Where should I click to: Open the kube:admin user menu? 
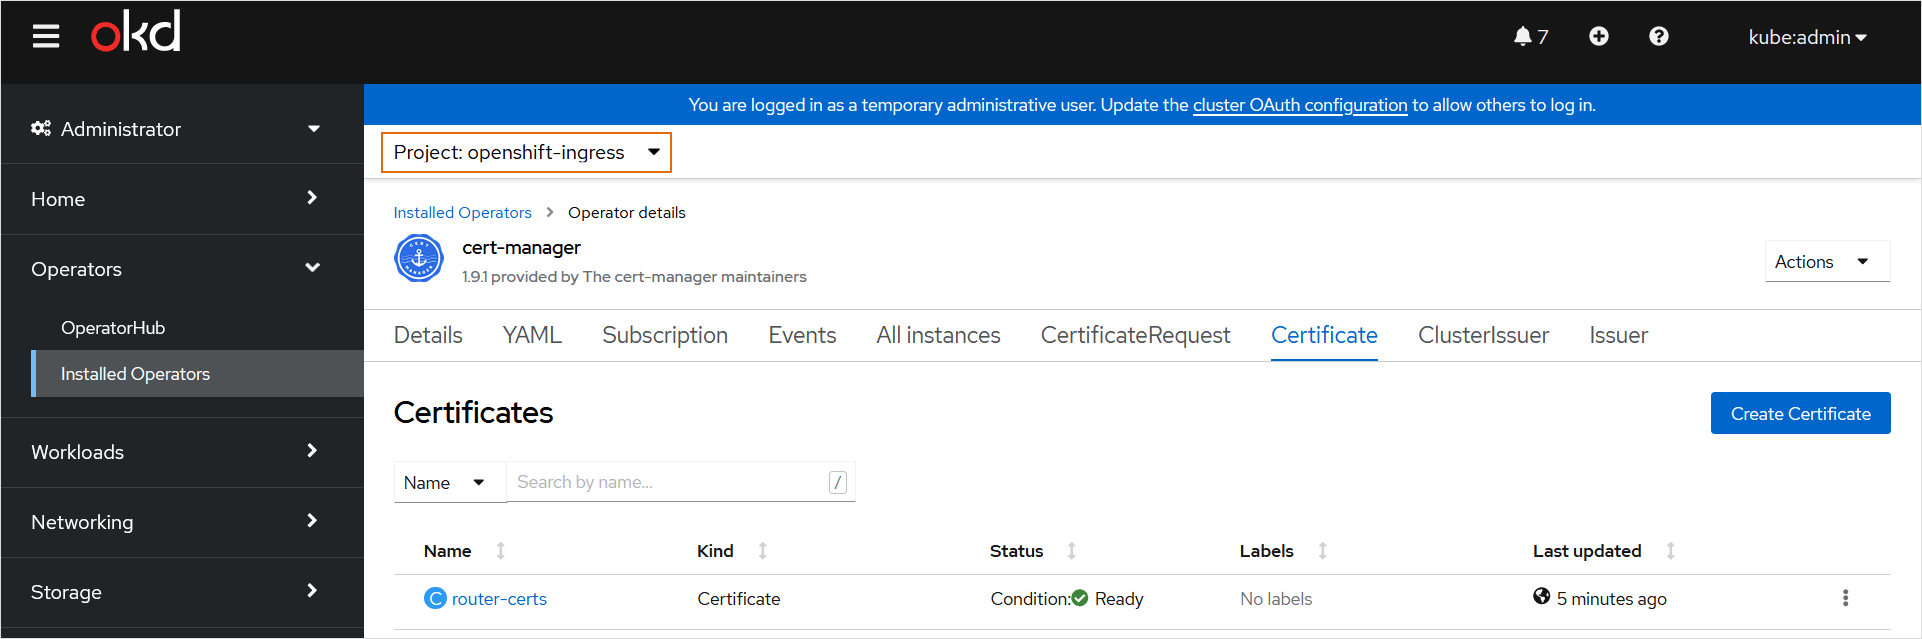tap(1808, 37)
